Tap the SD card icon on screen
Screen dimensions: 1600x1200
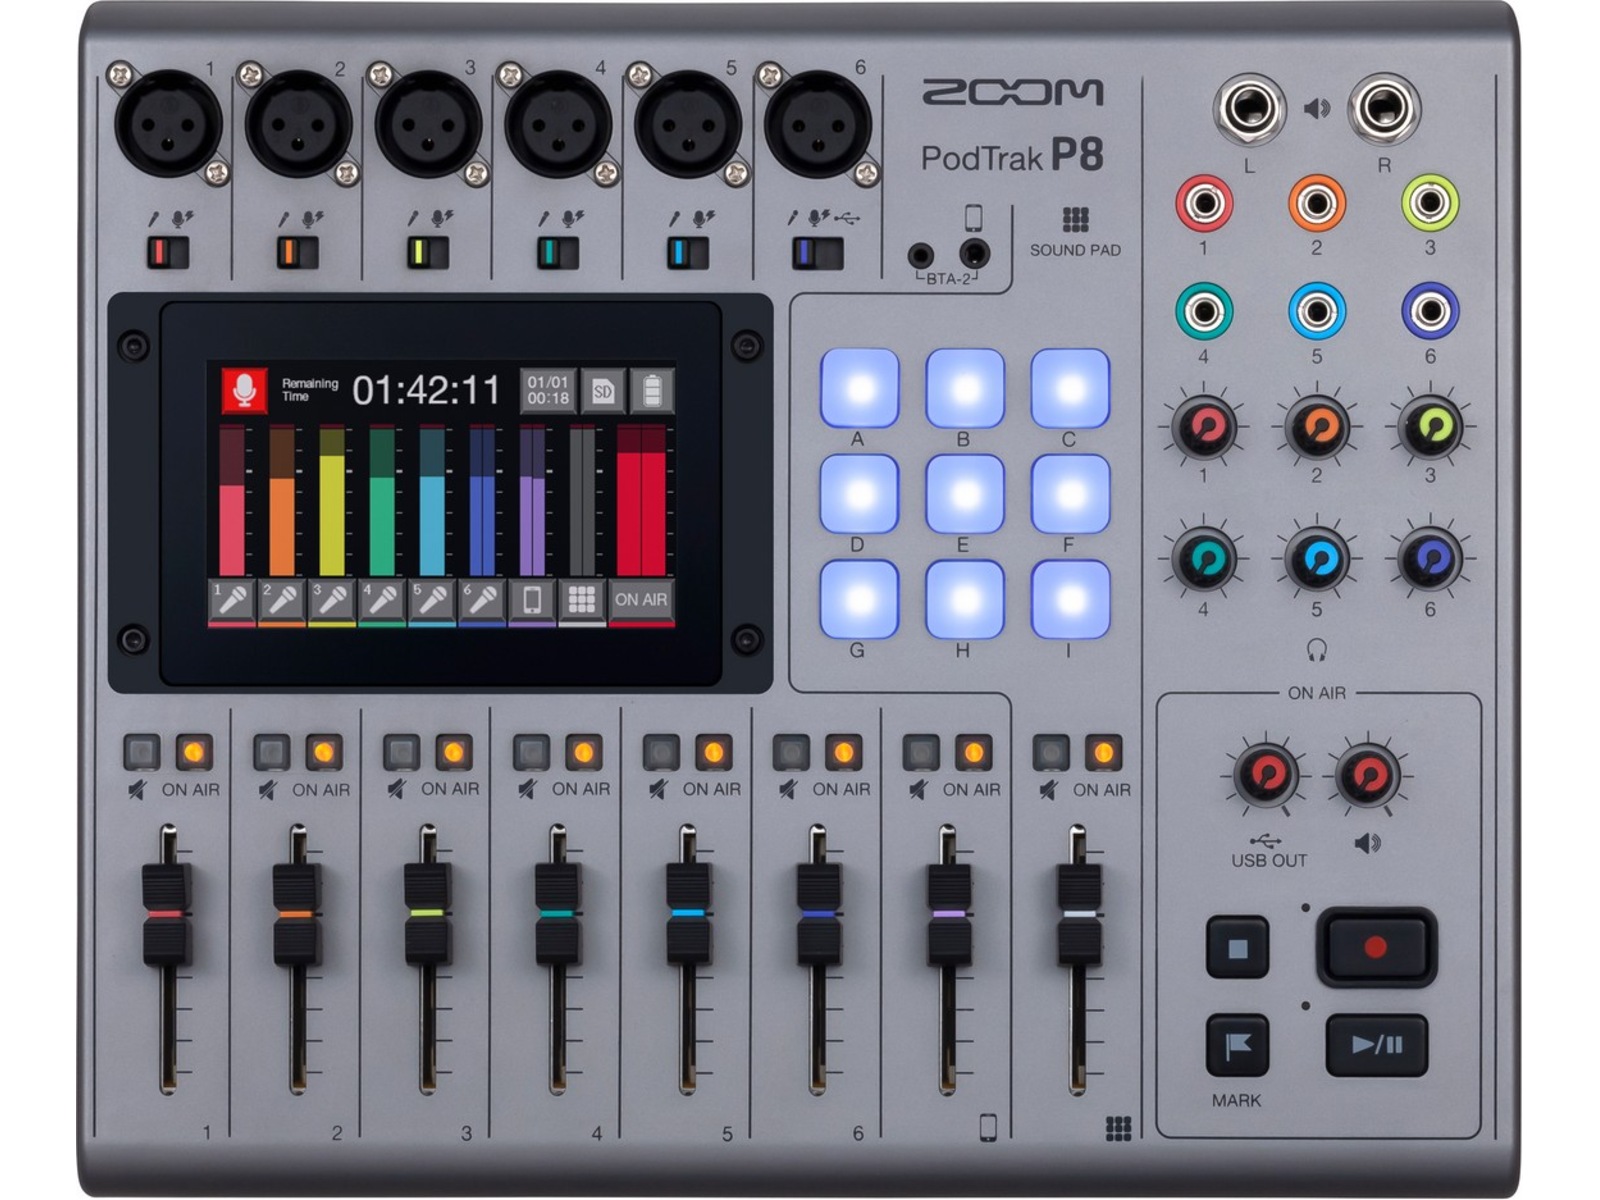click(x=602, y=391)
